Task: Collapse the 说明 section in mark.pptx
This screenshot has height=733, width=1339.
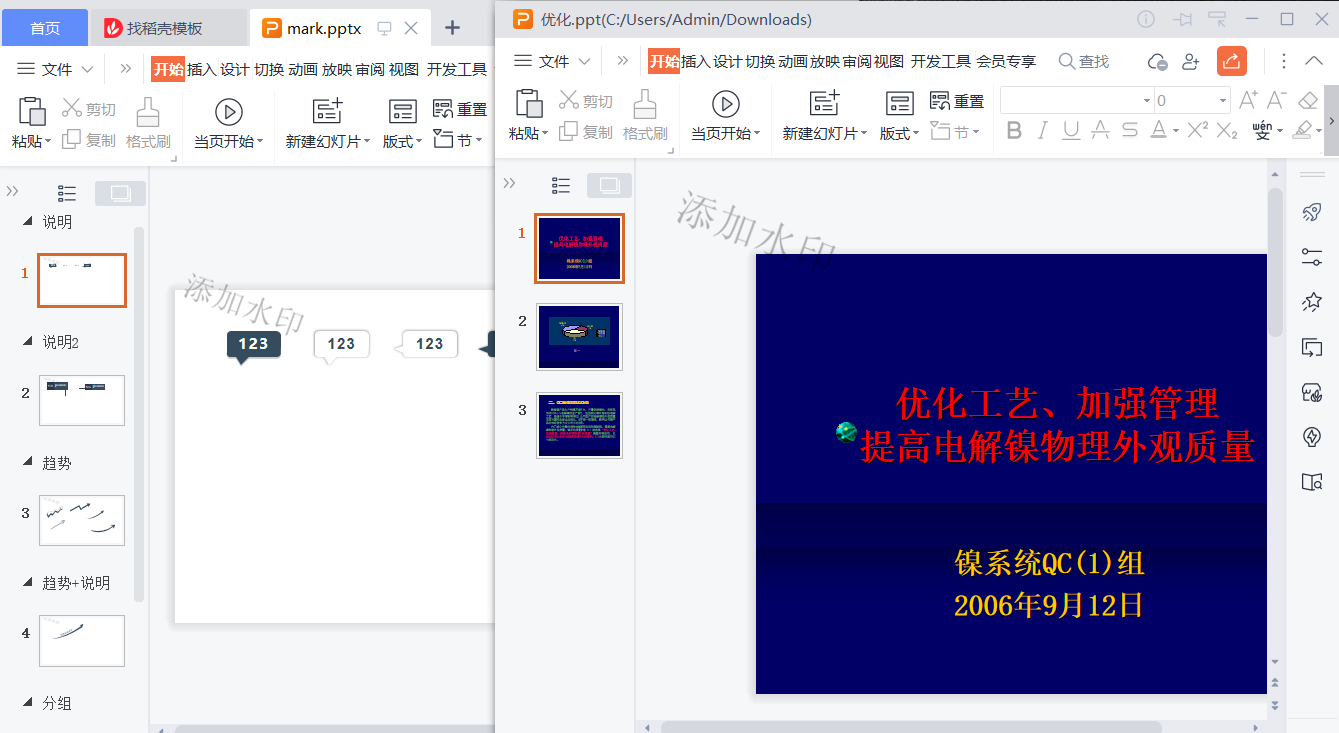Action: tap(26, 222)
